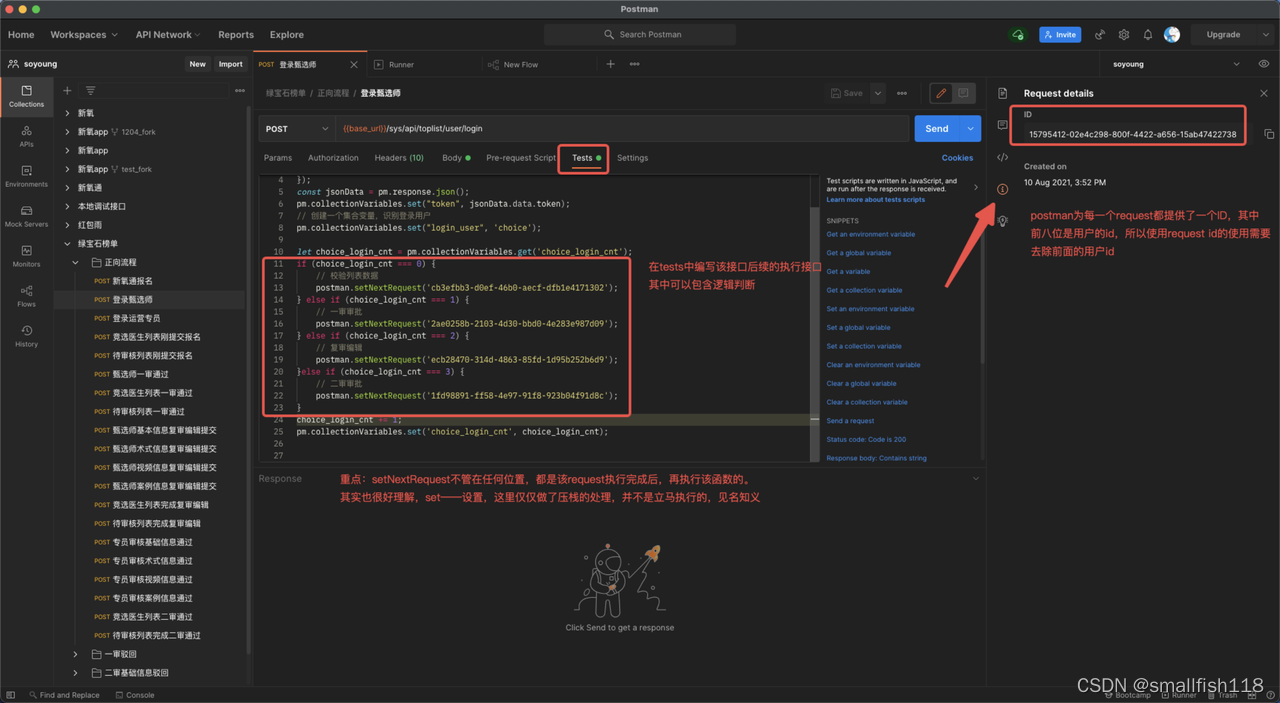Collapse the 正向流程 folder
Image resolution: width=1280 pixels, height=703 pixels.
pyautogui.click(x=76, y=262)
